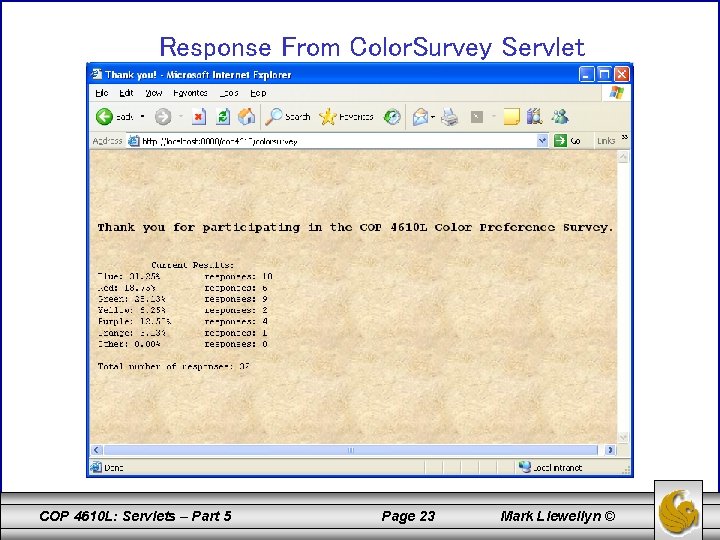Click the Other results row
The image size is (720, 540).
[x=183, y=344]
